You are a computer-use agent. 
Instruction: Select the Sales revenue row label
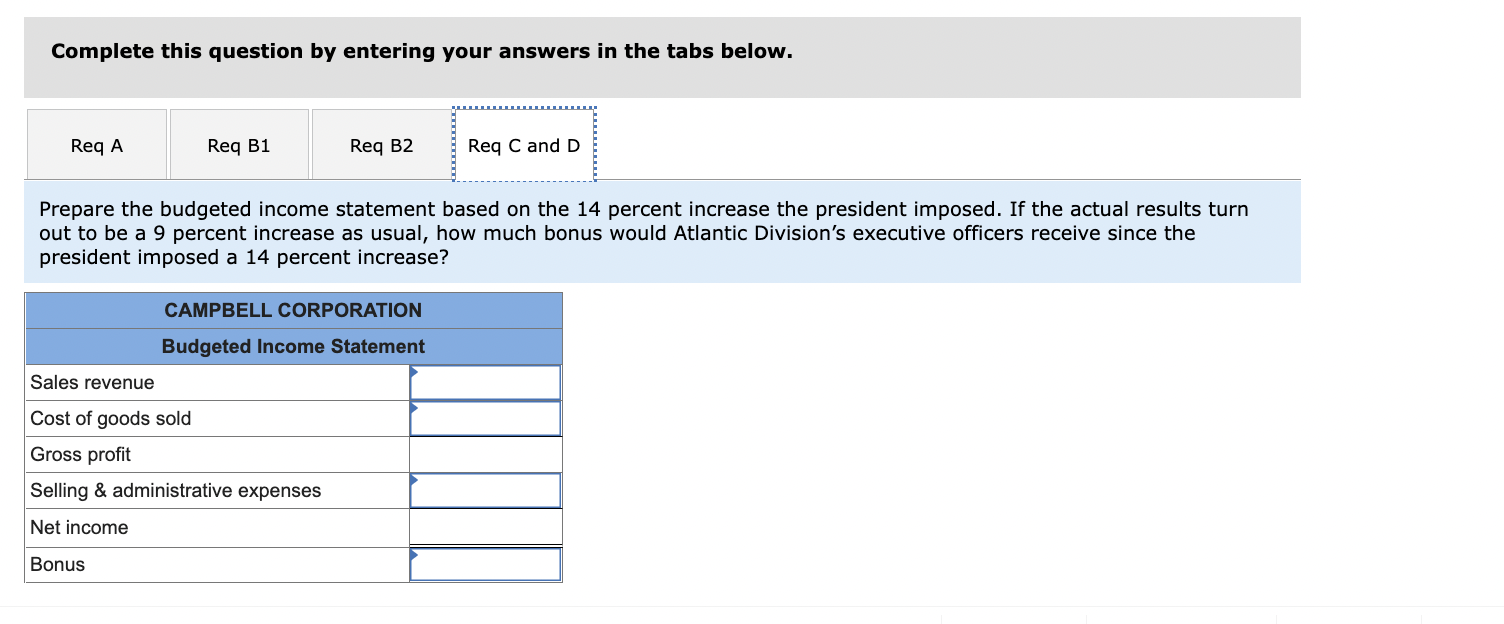(92, 382)
